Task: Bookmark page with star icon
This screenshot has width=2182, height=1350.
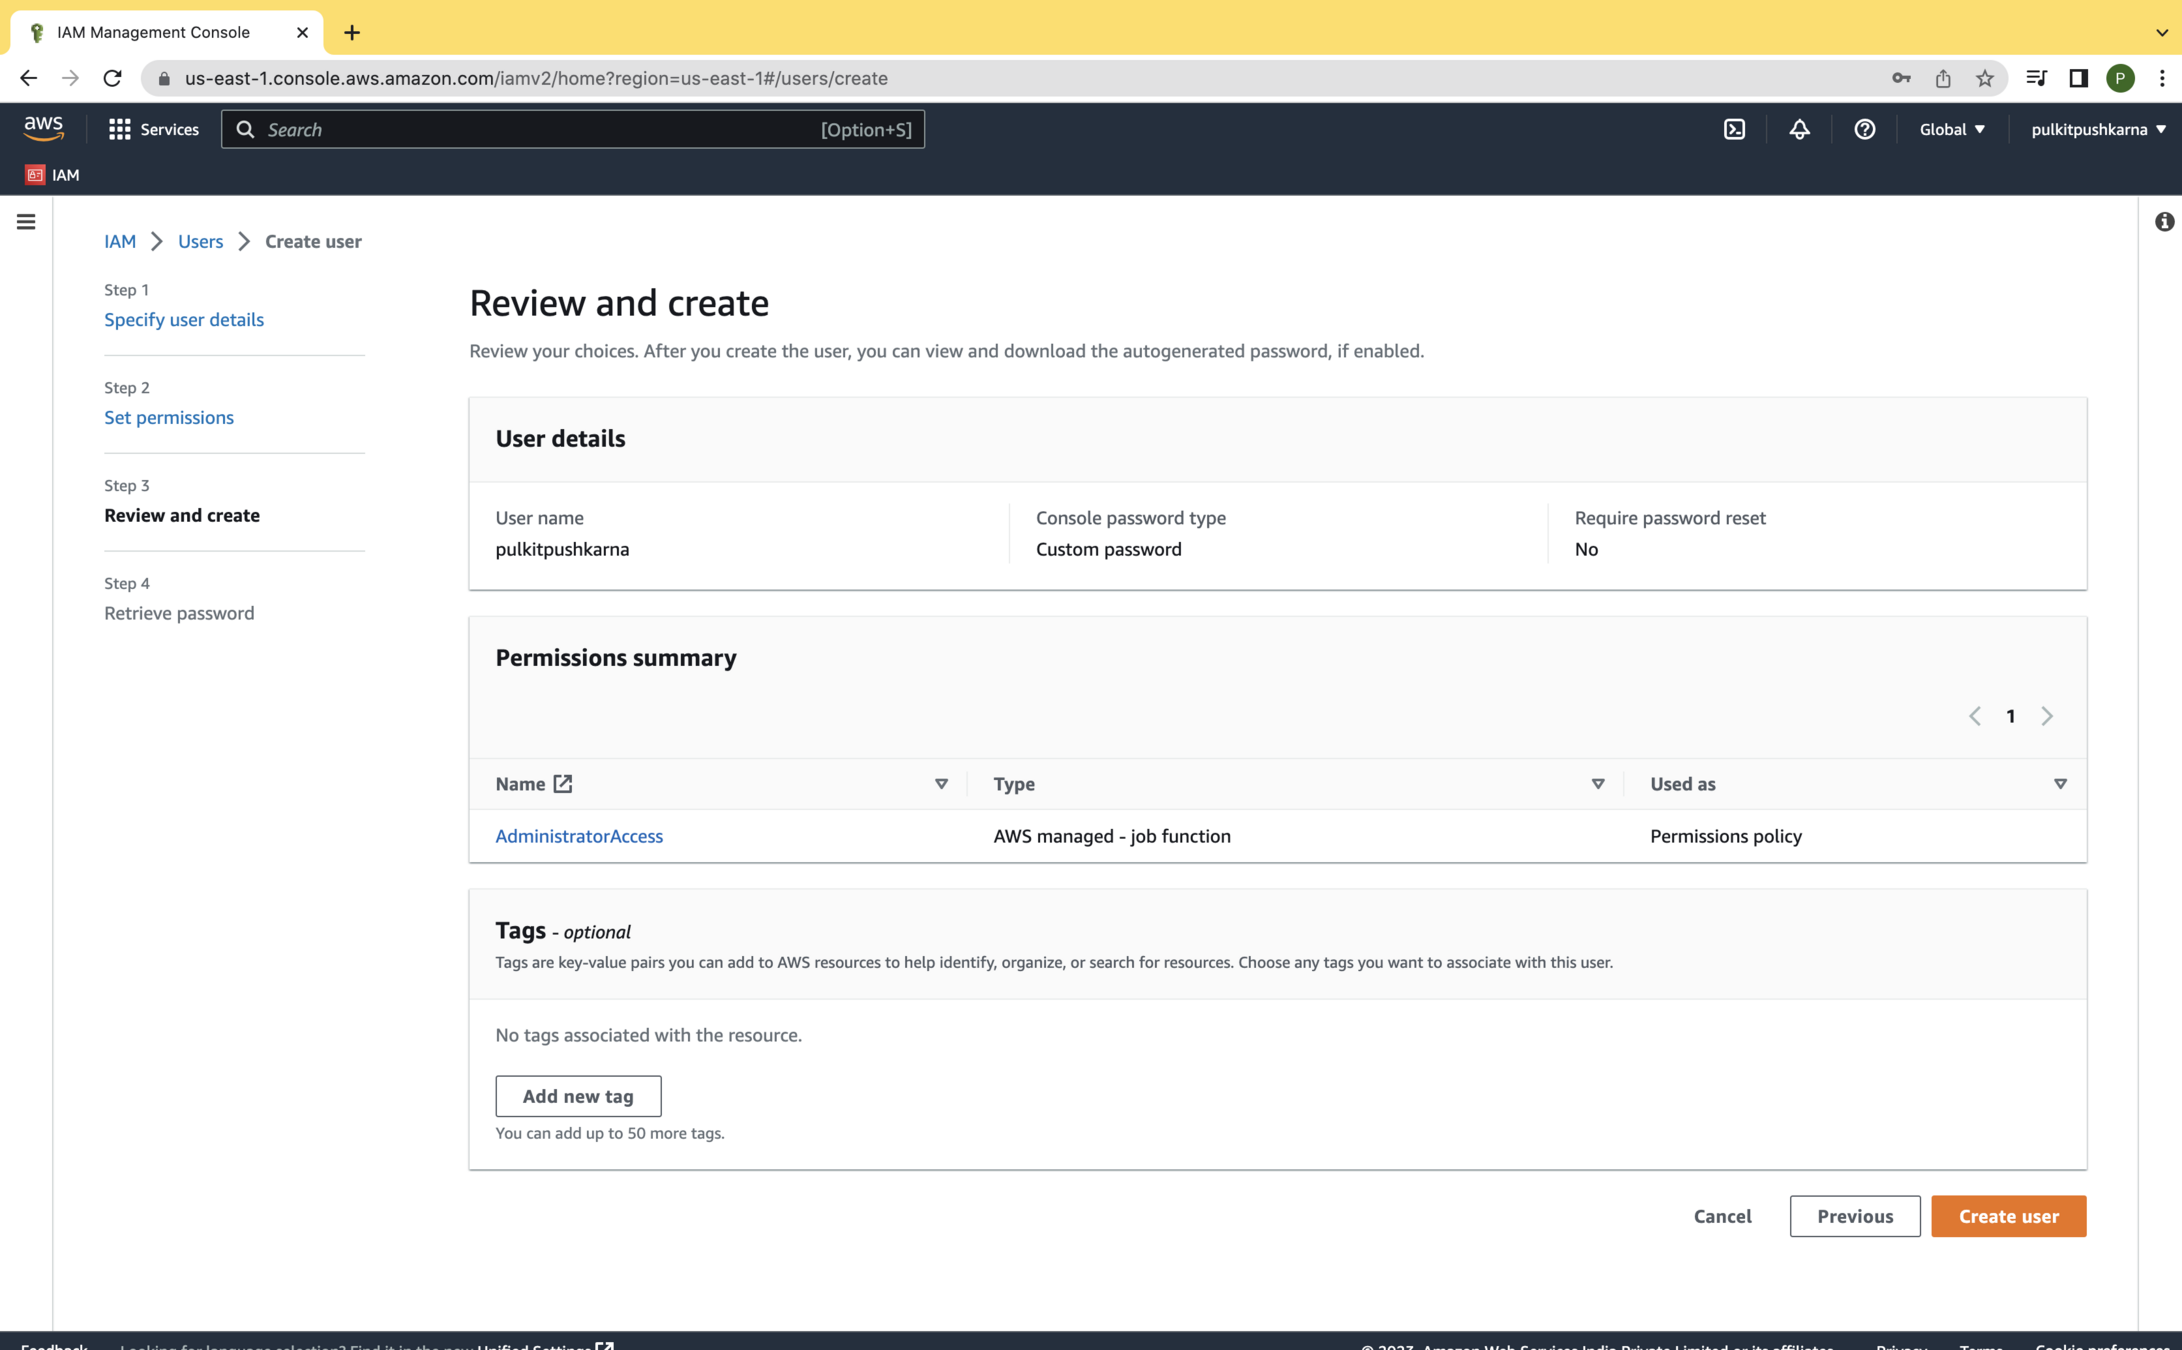Action: pos(1985,78)
